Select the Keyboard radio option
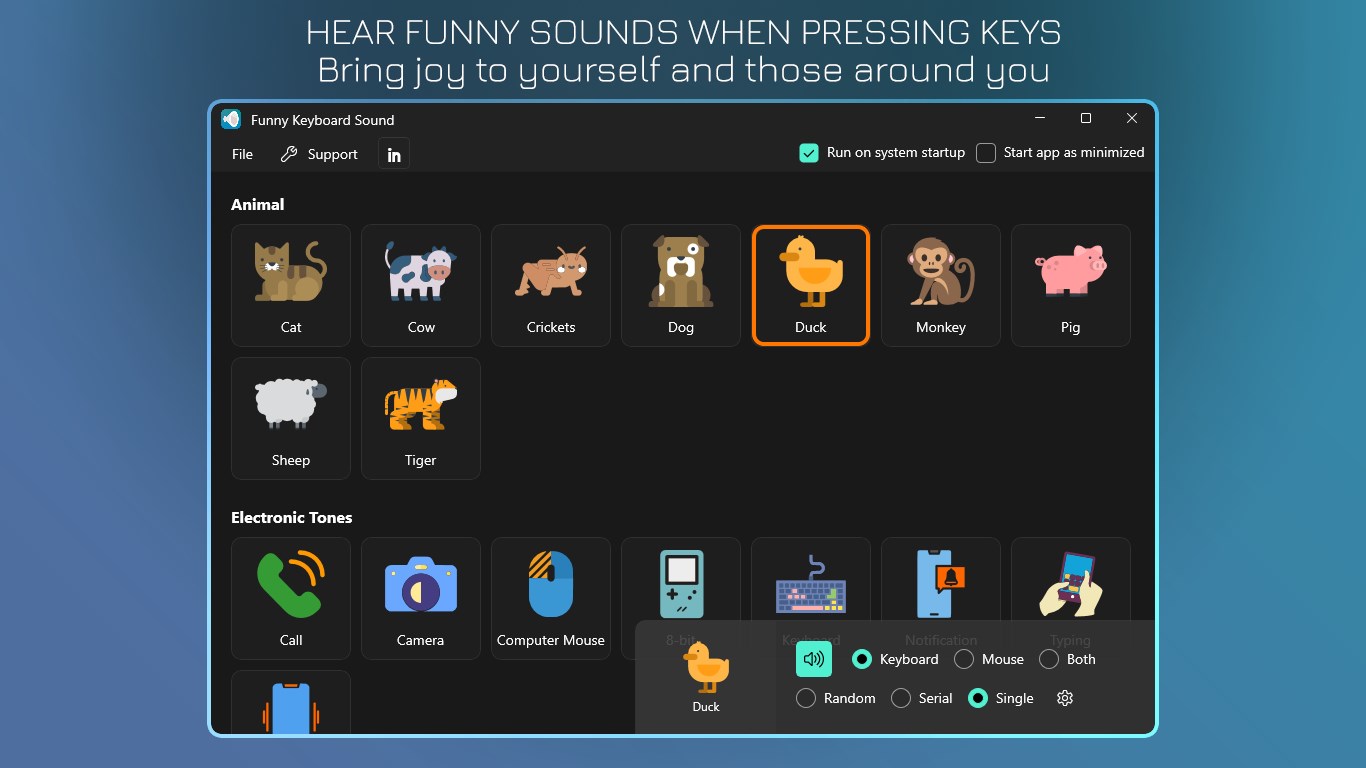Image resolution: width=1366 pixels, height=768 pixels. 861,659
